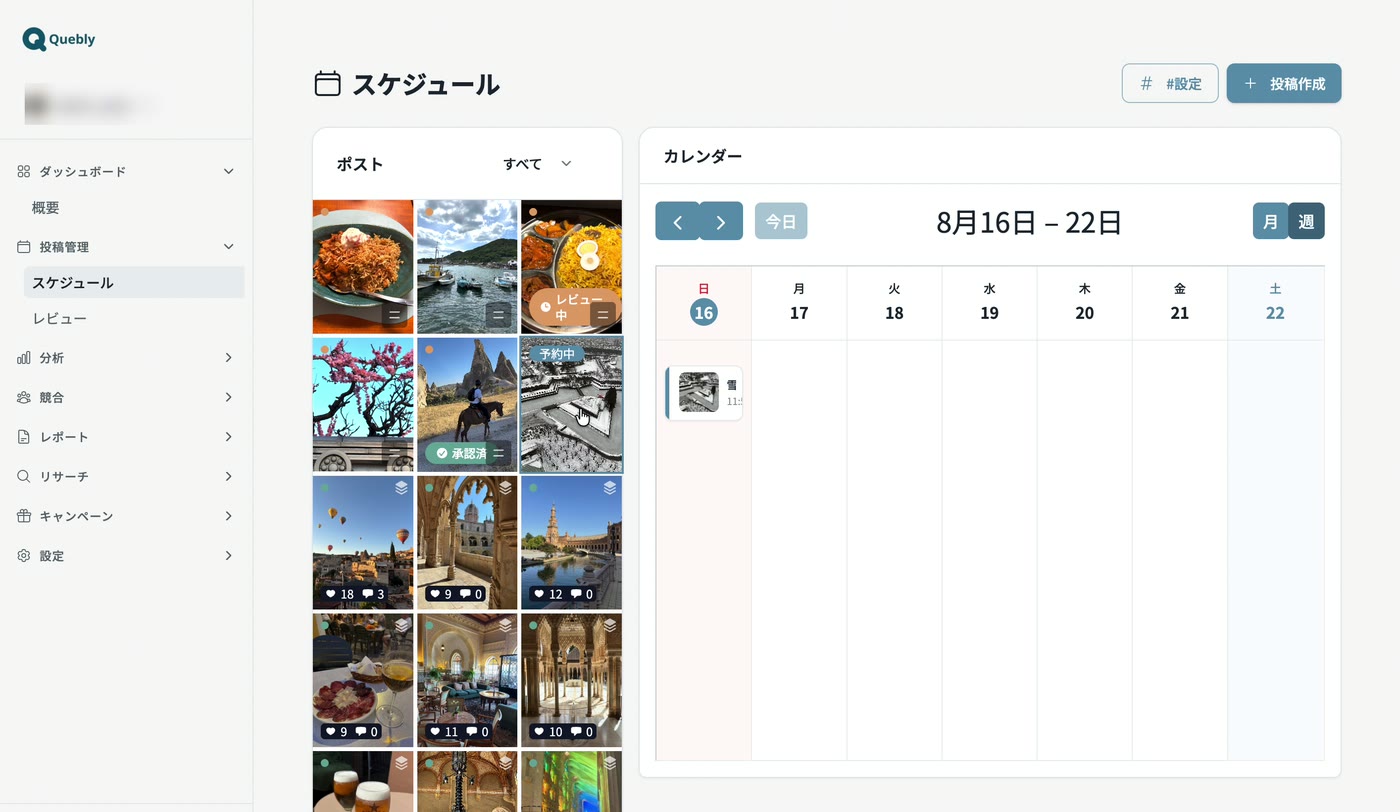Click the calendar icon beside 投稿管理
The width and height of the screenshot is (1400, 812).
[x=24, y=246]
